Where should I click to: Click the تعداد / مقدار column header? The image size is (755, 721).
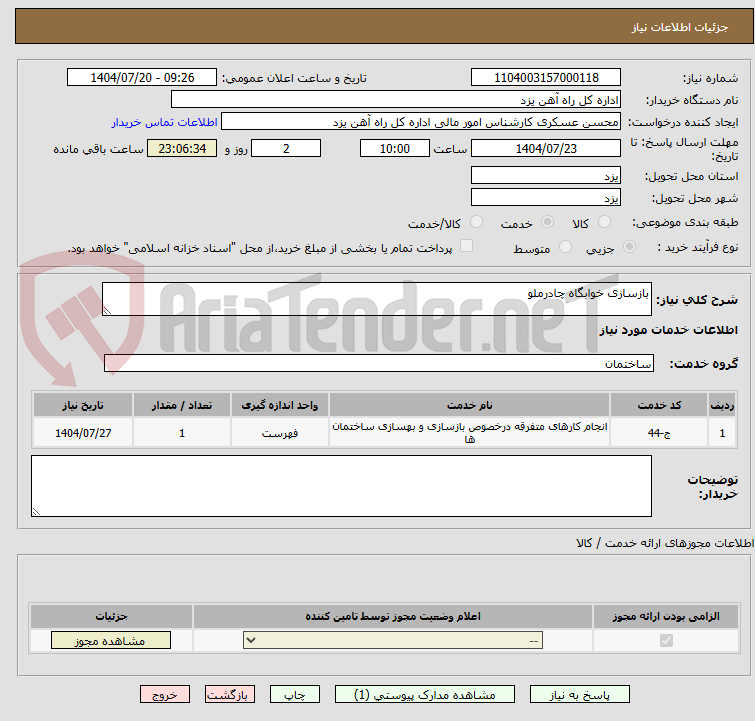click(182, 405)
